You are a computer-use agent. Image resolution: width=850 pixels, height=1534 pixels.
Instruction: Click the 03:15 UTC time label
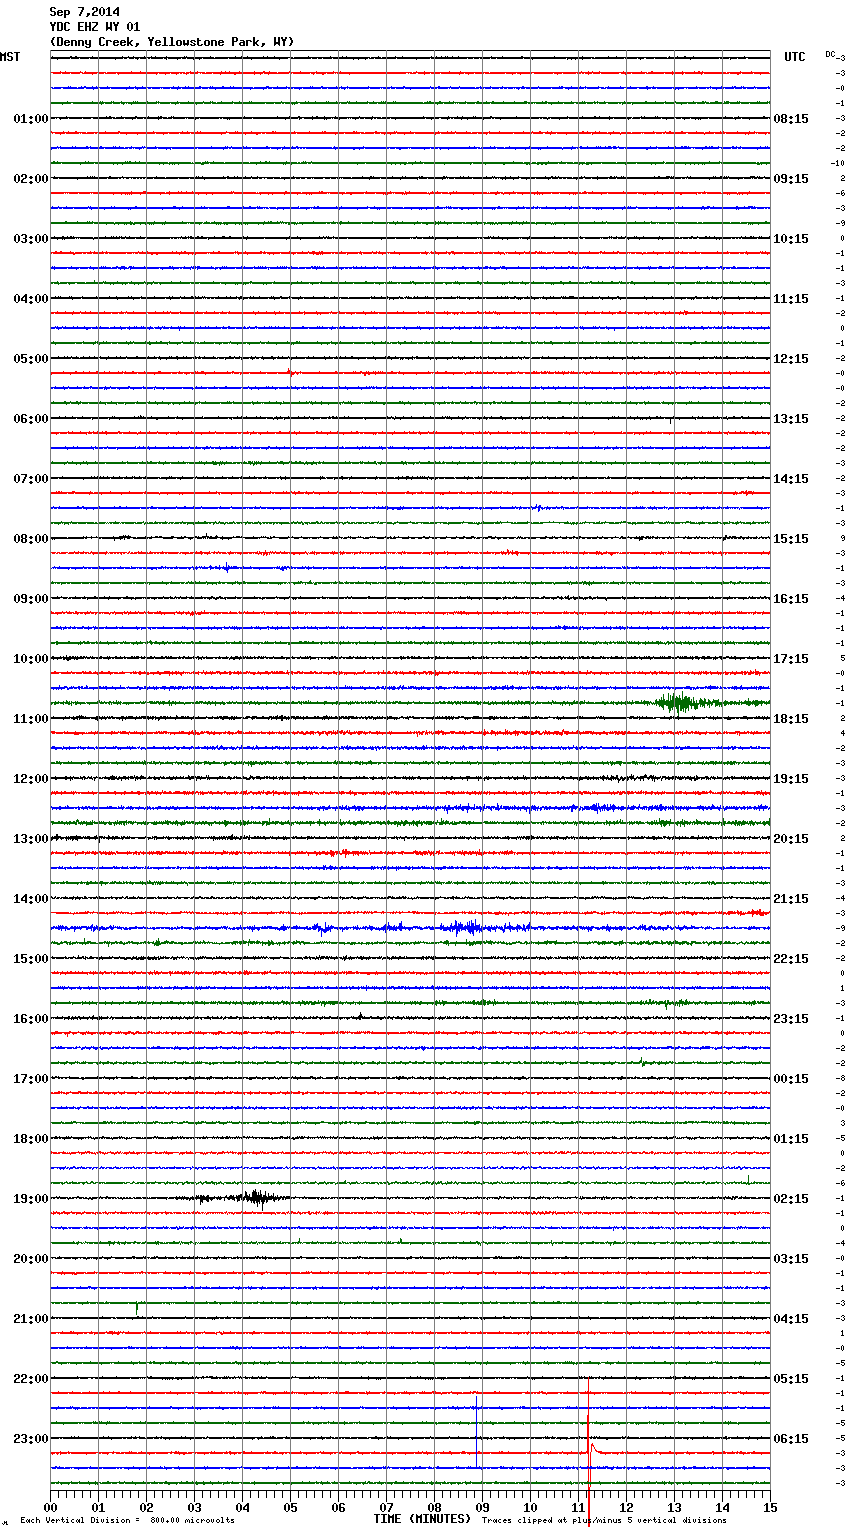(791, 1259)
